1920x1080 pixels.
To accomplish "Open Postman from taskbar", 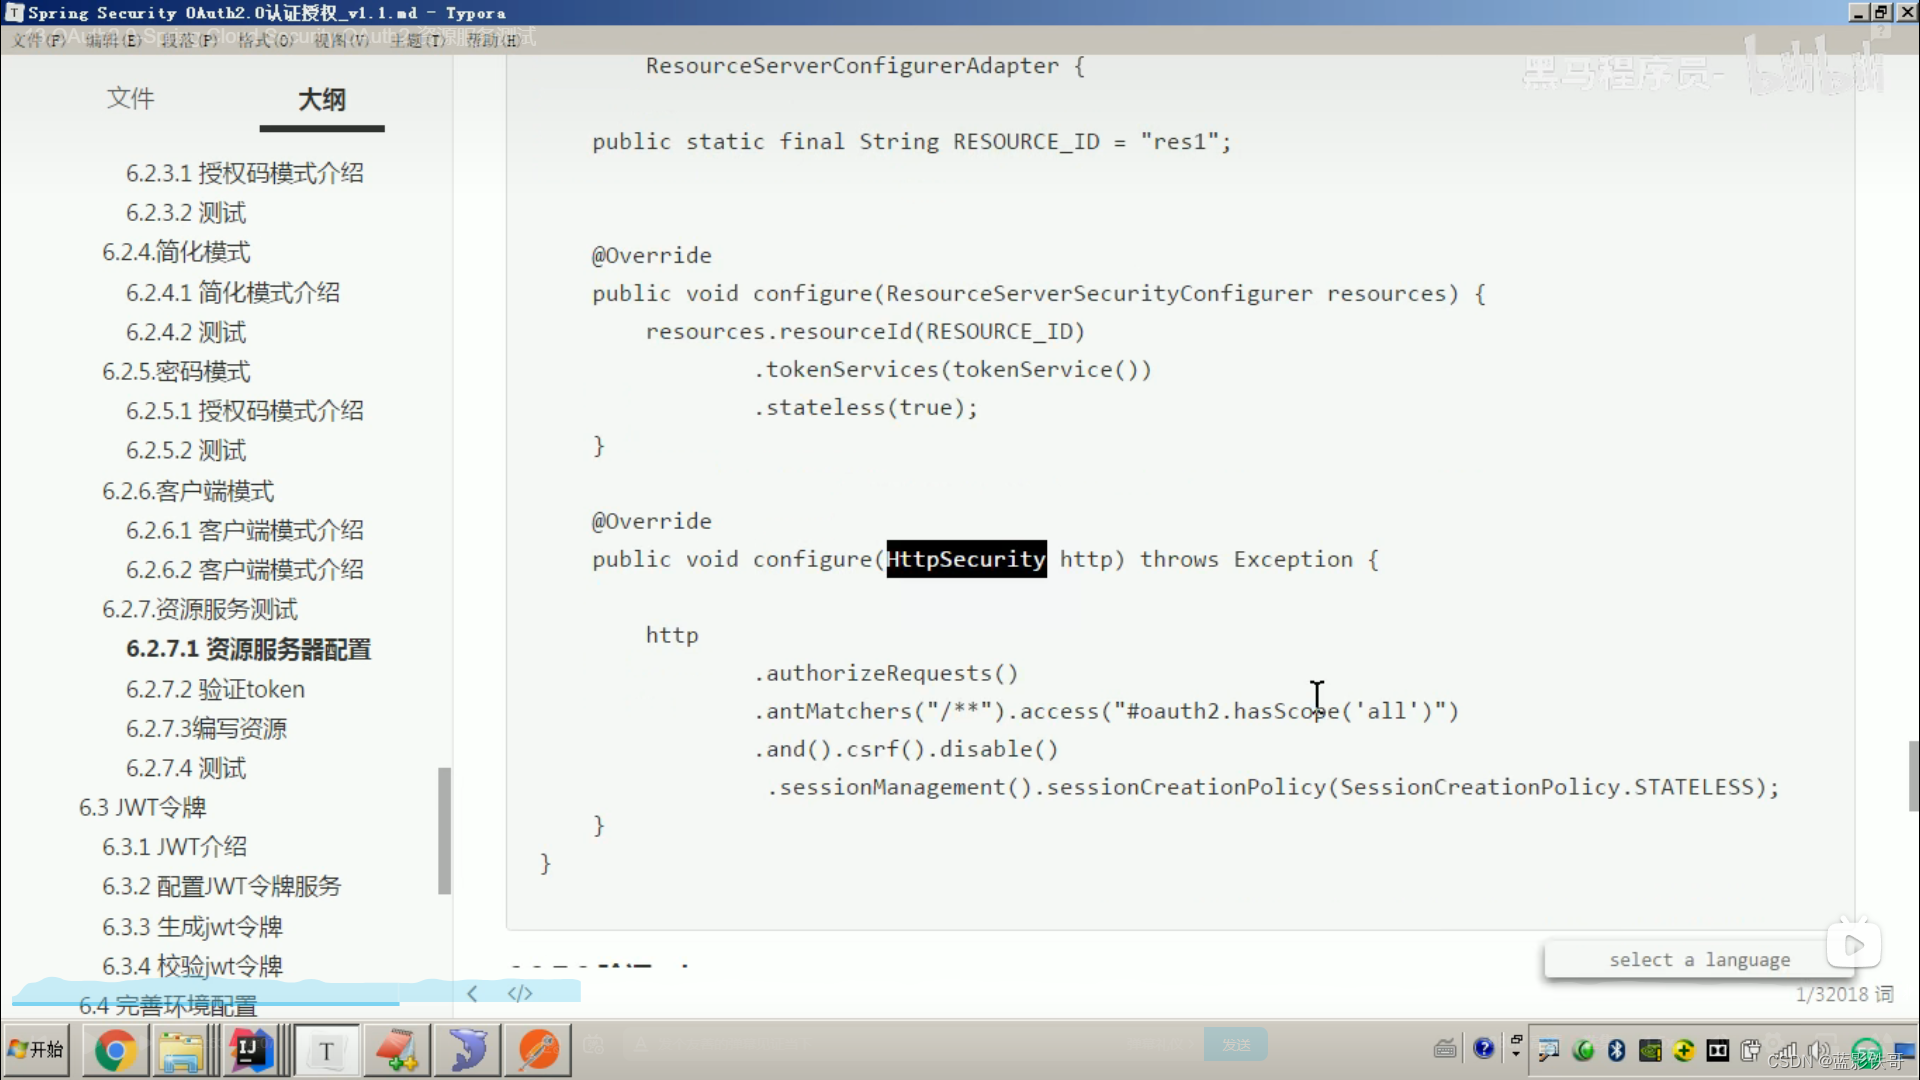I will tap(538, 1050).
